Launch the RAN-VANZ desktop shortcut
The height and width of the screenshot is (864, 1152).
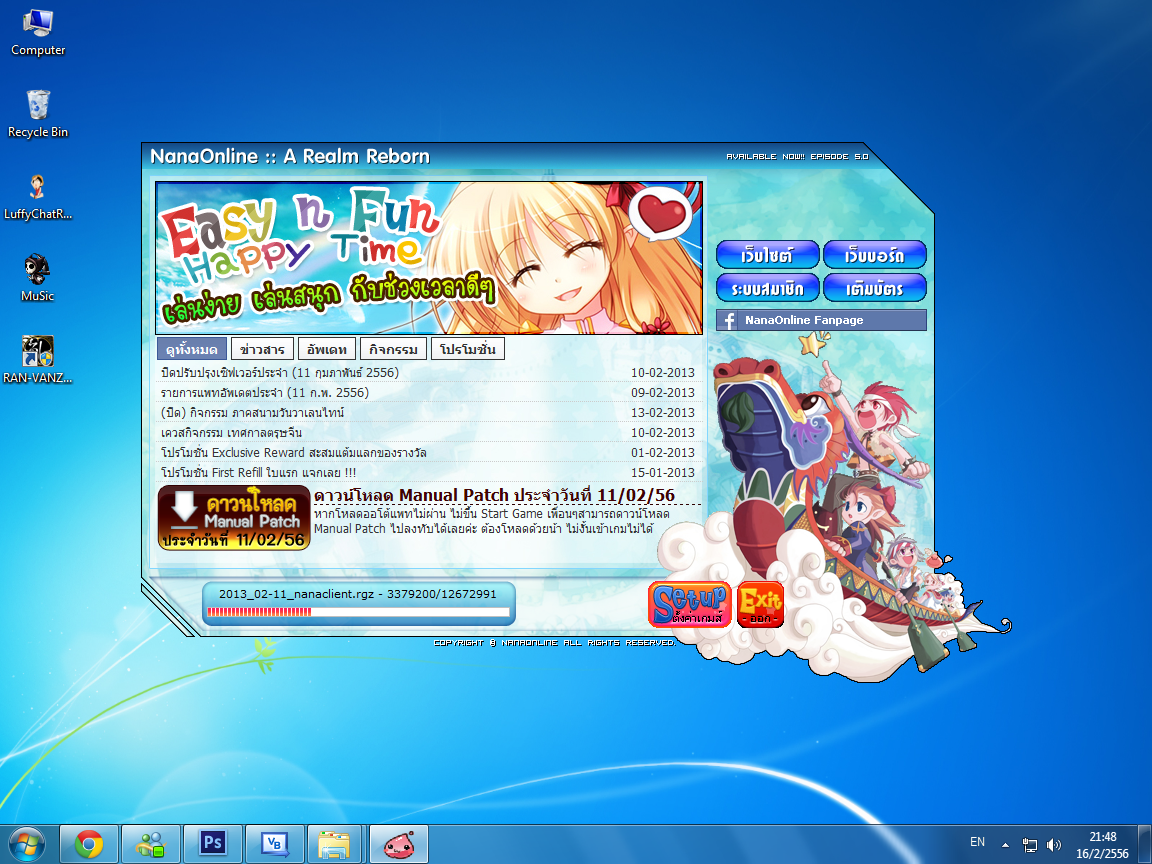37,360
